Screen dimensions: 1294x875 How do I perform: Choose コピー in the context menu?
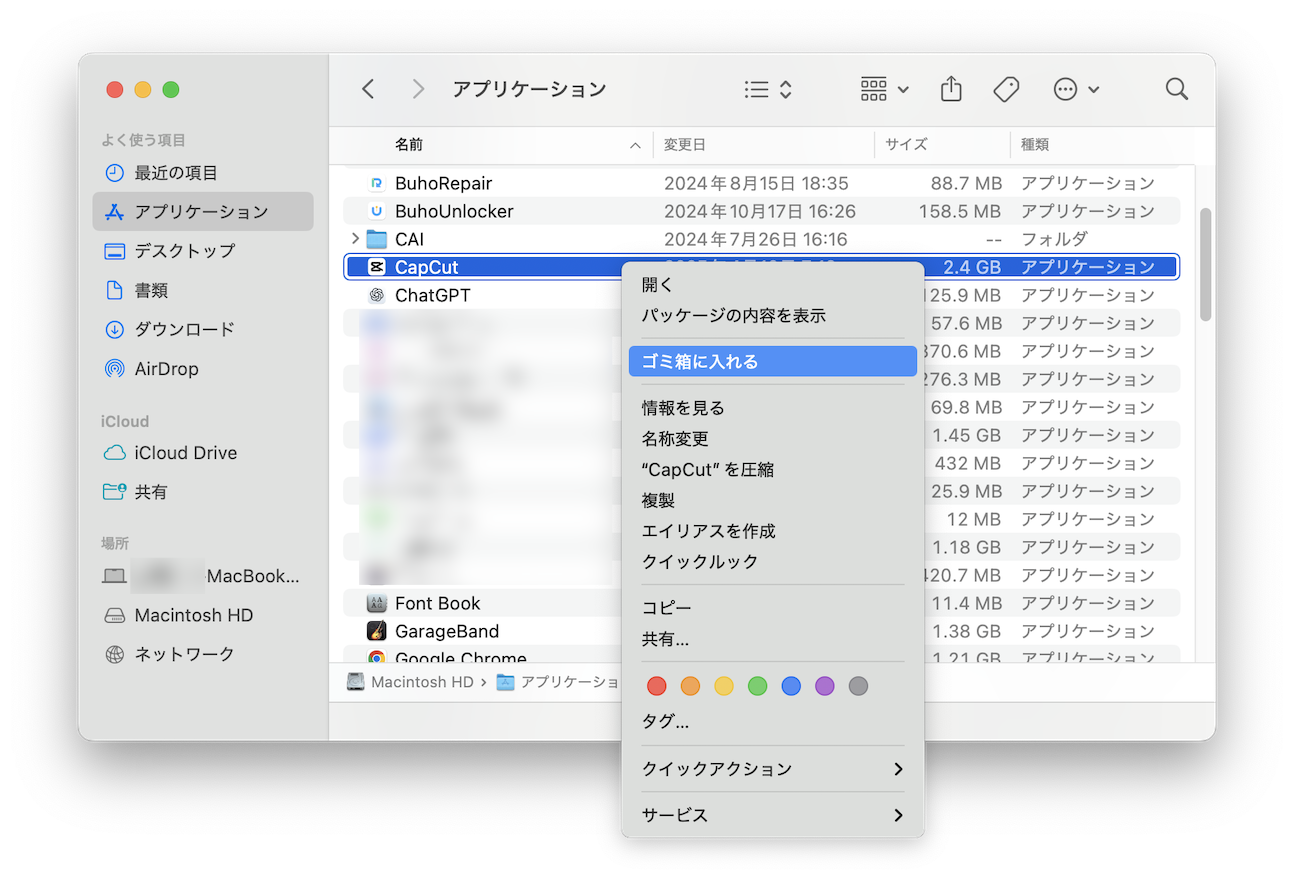(772, 608)
